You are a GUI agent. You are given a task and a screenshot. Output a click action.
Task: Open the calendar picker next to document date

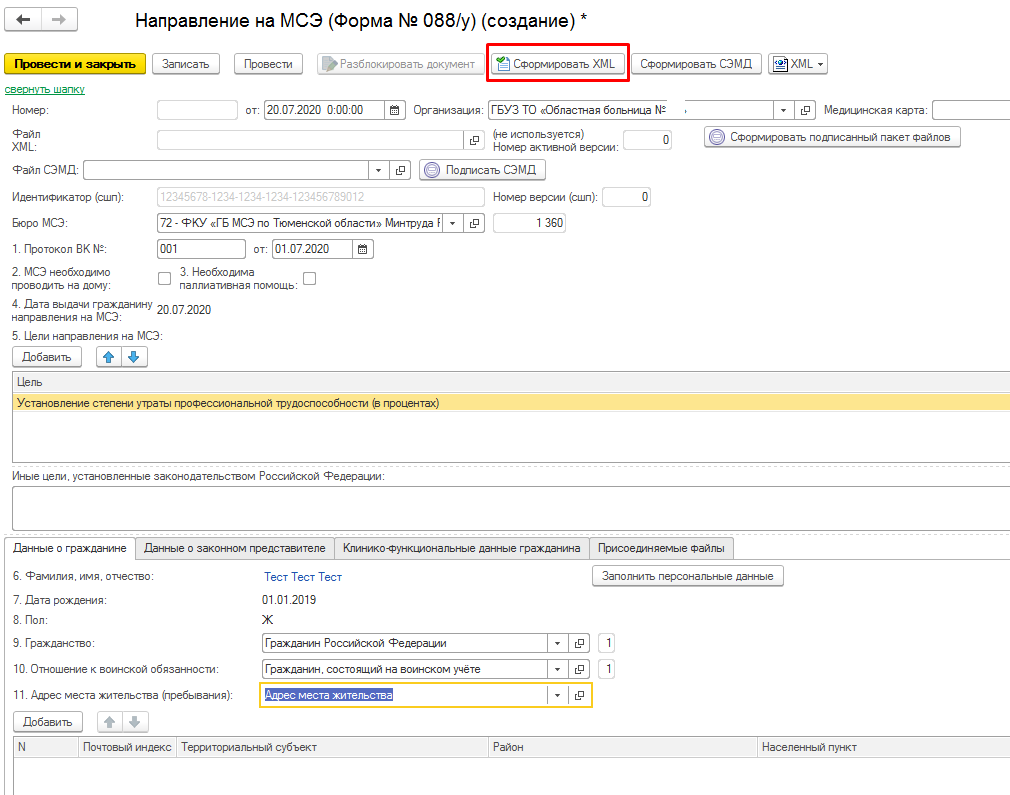[394, 110]
